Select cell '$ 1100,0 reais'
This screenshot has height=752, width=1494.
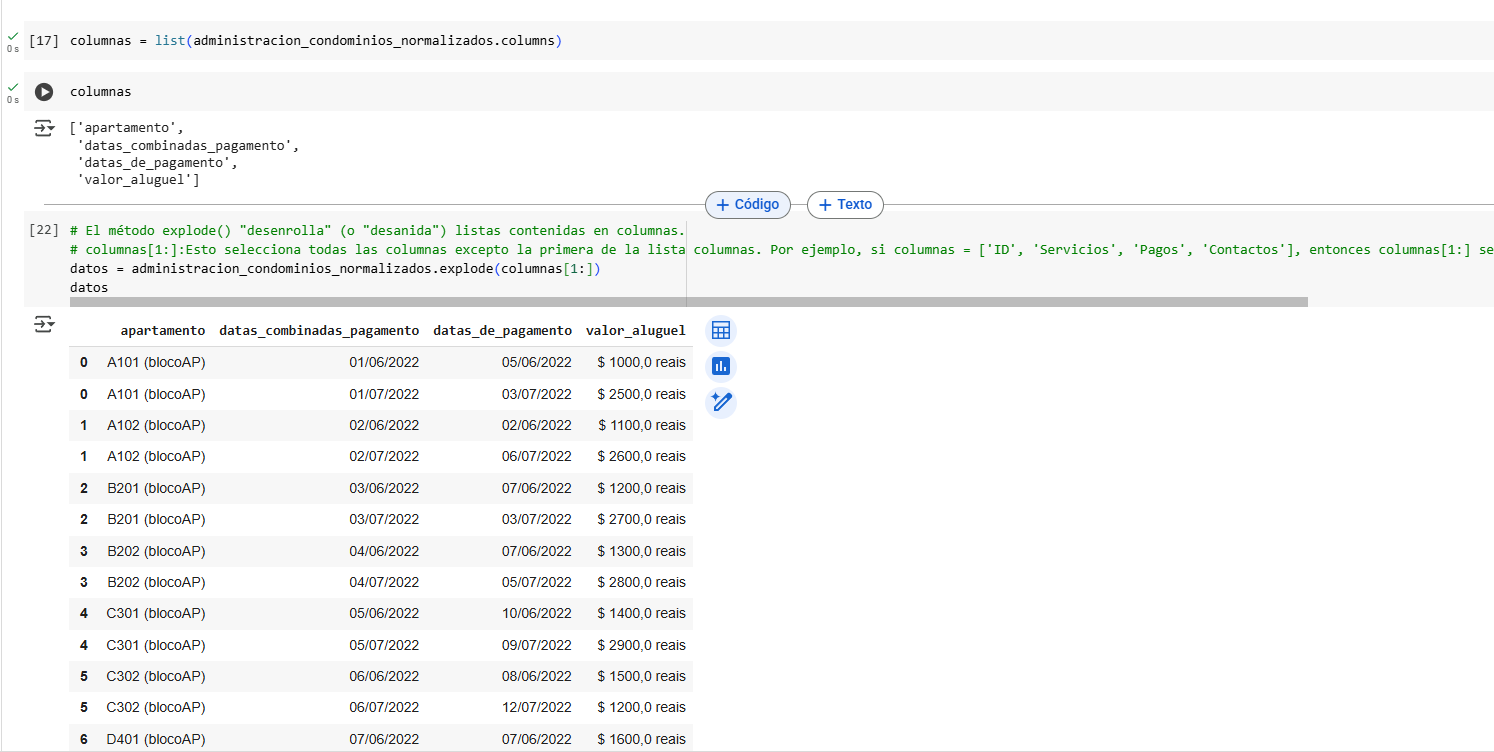click(642, 425)
